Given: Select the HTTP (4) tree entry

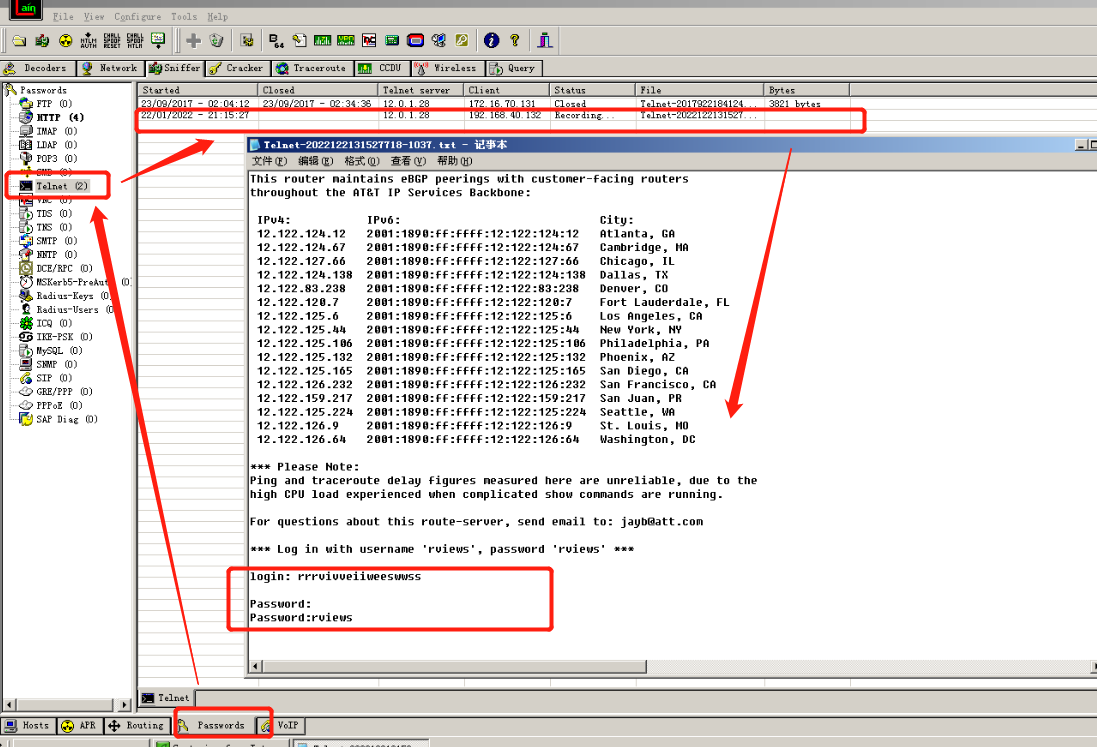Looking at the screenshot, I should (x=52, y=118).
